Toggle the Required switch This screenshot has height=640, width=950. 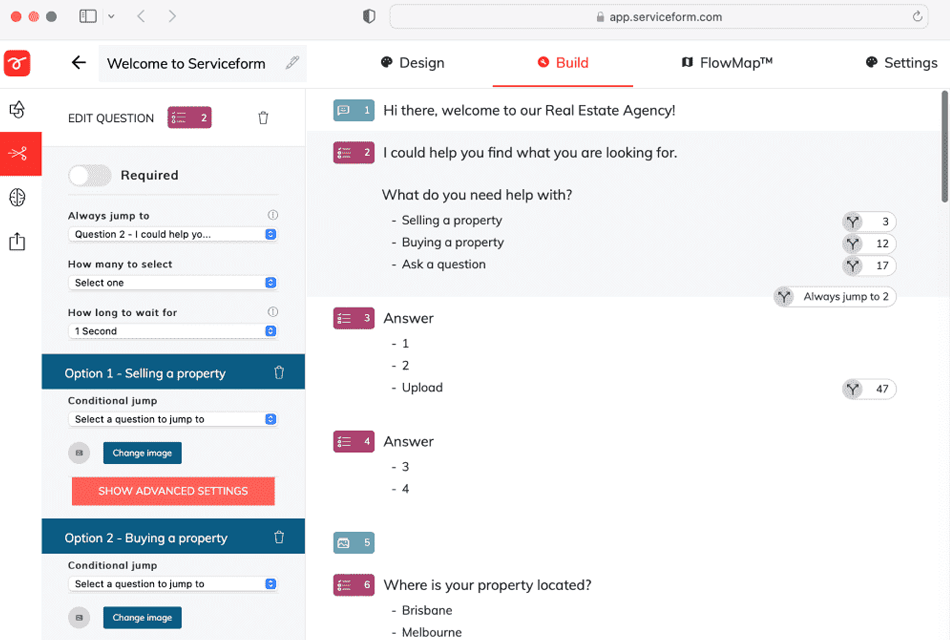pyautogui.click(x=89, y=175)
